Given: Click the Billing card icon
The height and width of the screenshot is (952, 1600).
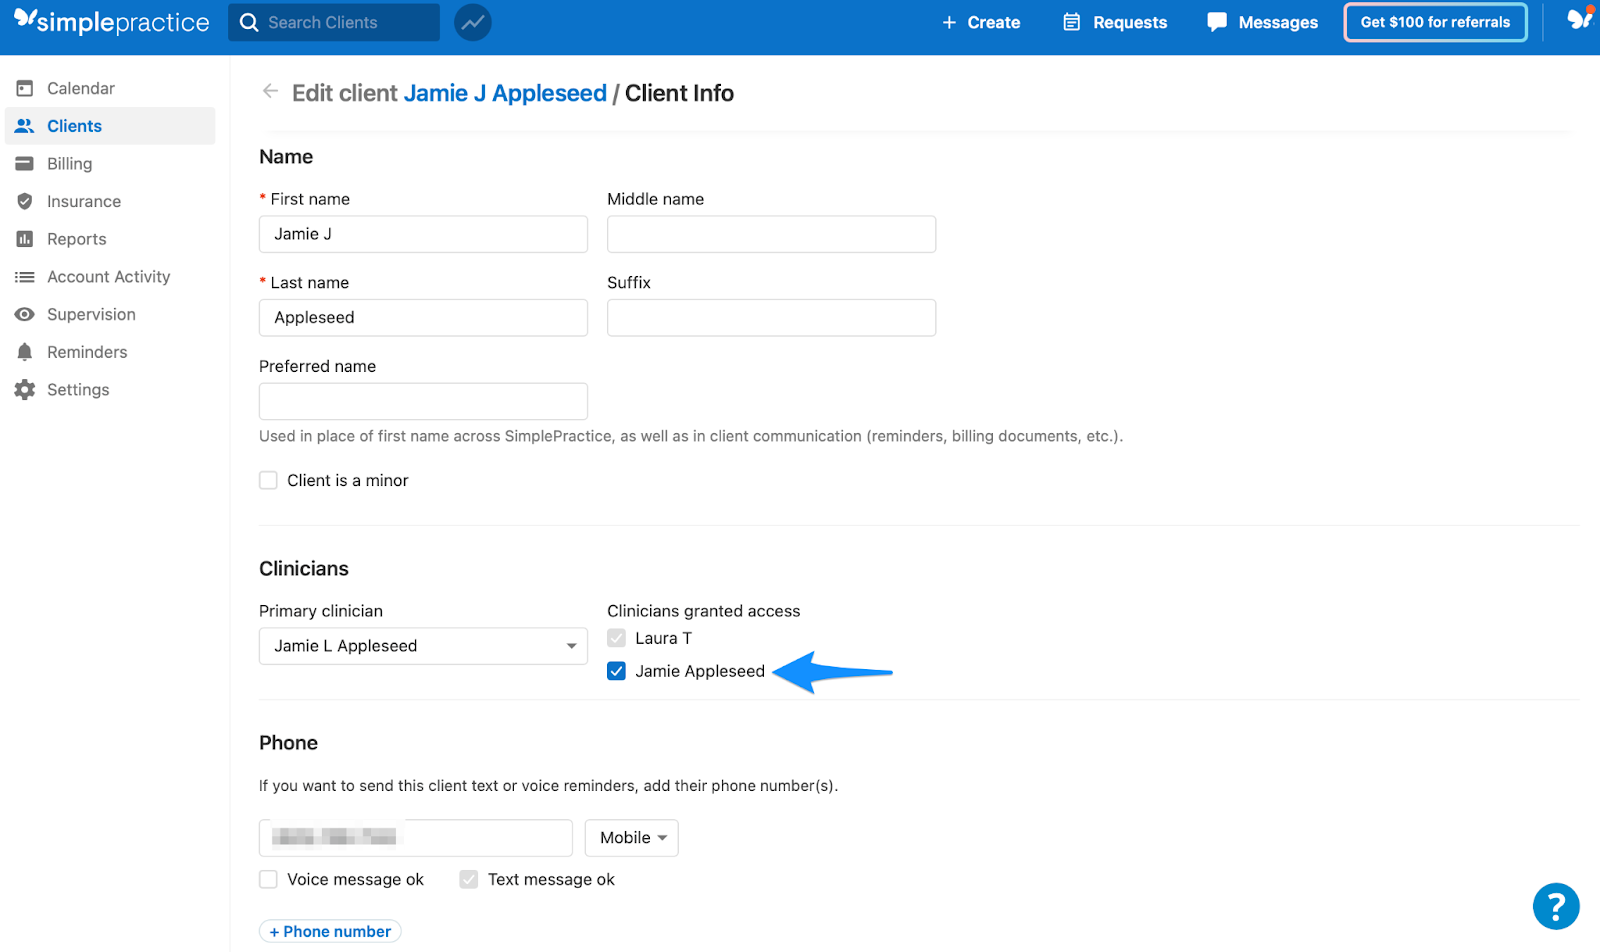Looking at the screenshot, I should 25,164.
